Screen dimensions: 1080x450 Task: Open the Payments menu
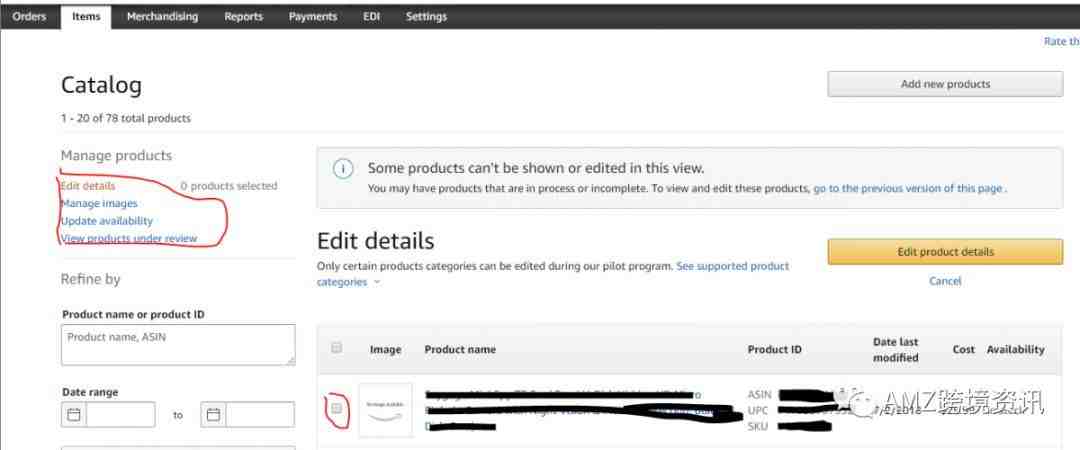click(313, 17)
